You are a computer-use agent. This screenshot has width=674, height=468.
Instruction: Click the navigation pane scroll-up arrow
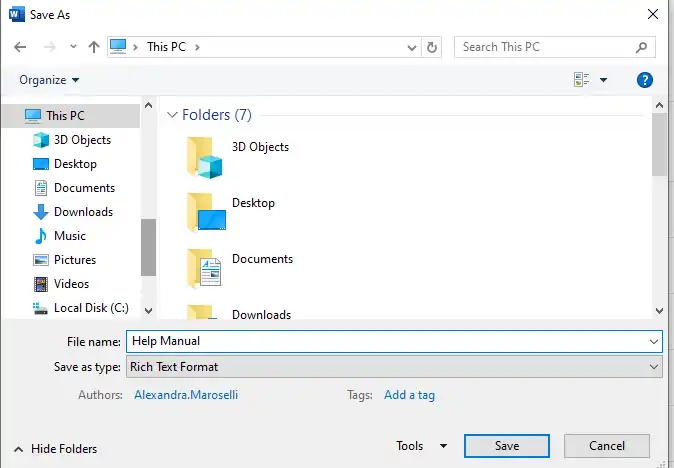click(x=148, y=105)
